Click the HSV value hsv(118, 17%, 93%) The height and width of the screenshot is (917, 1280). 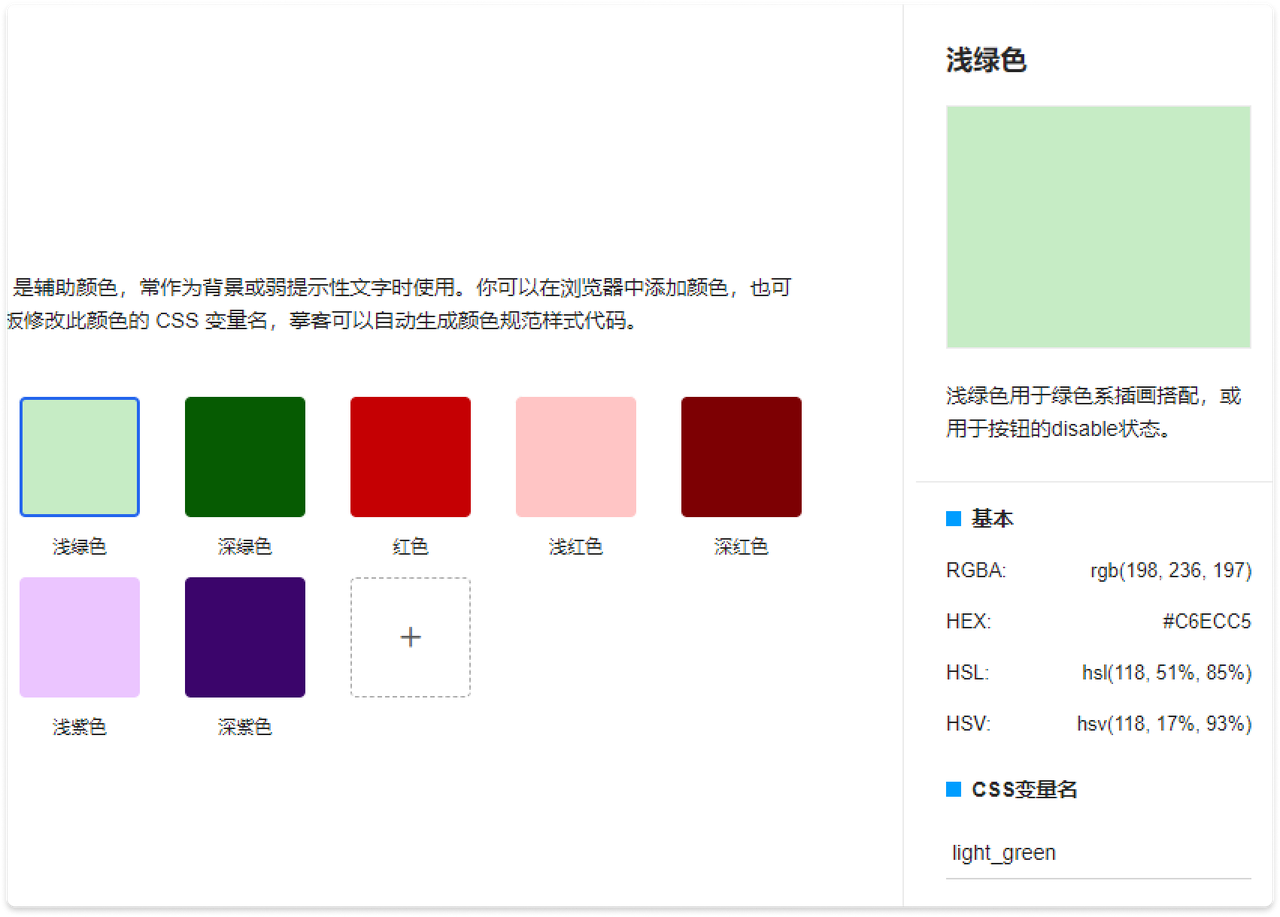pyautogui.click(x=1164, y=724)
